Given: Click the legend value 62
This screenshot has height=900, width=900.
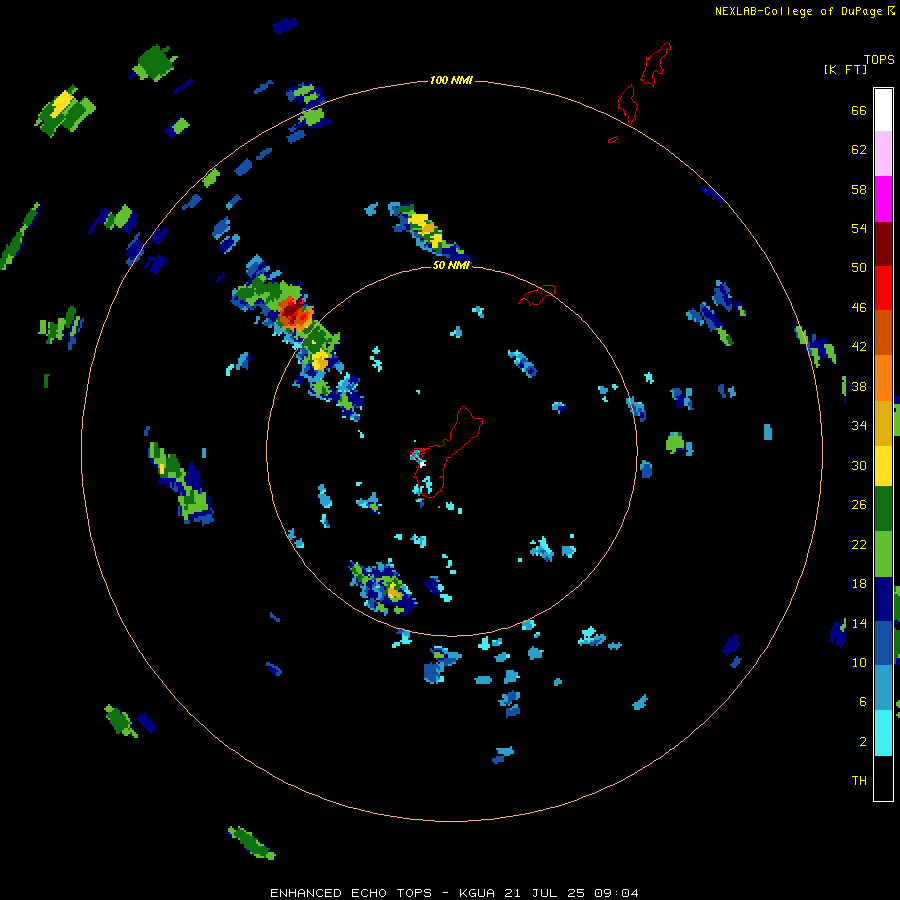Looking at the screenshot, I should point(859,150).
